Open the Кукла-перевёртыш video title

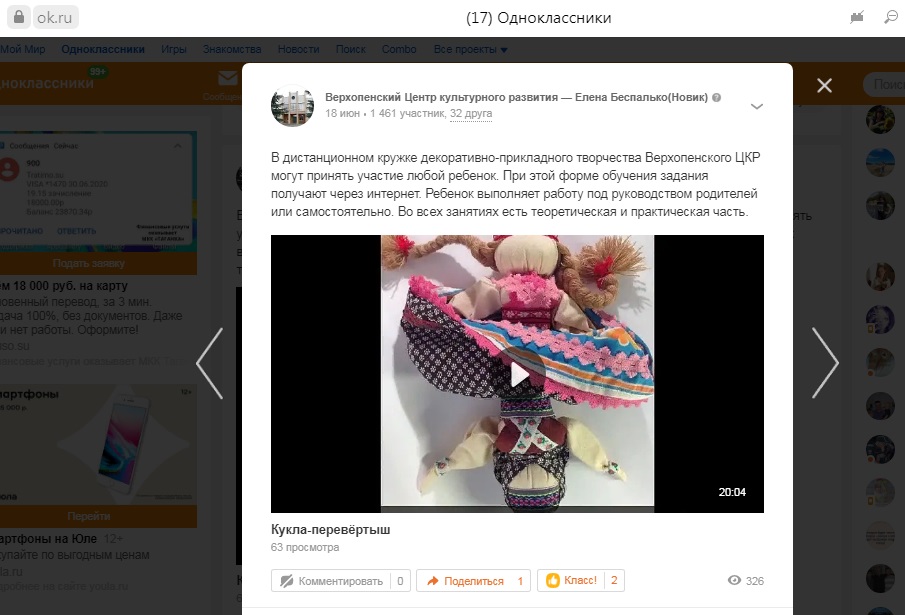coord(331,530)
